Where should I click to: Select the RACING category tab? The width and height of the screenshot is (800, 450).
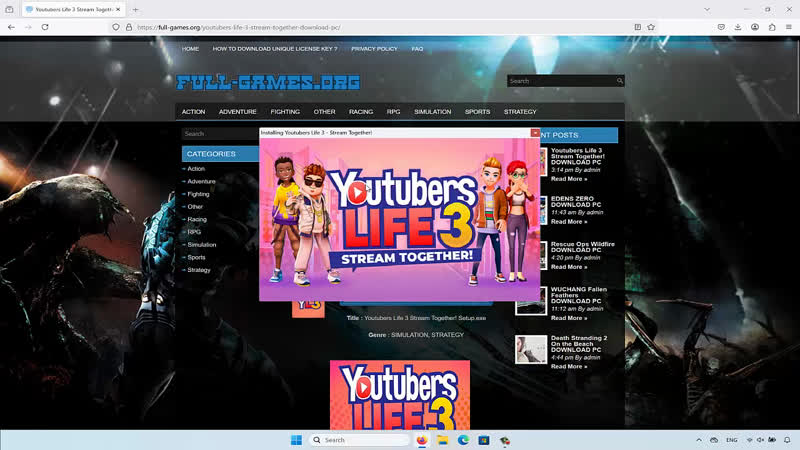[x=361, y=112]
